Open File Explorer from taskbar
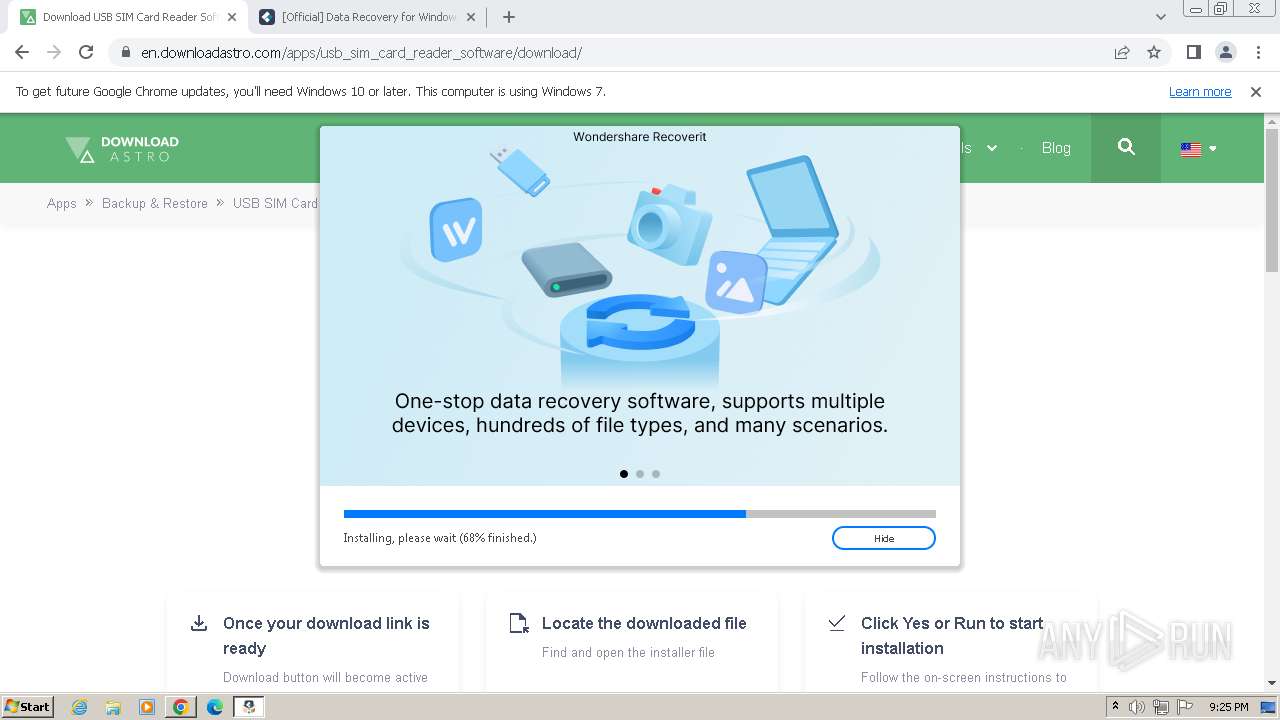Image resolution: width=1280 pixels, height=720 pixels. point(113,707)
